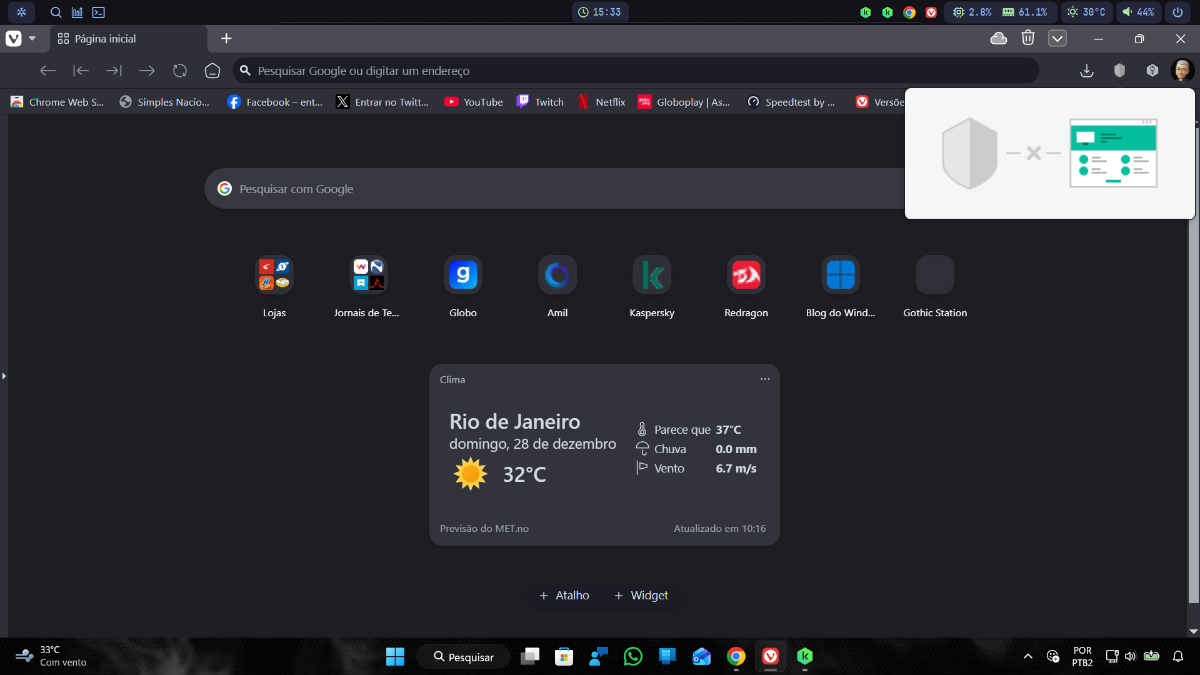Click the rewind history button

pyautogui.click(x=82, y=71)
